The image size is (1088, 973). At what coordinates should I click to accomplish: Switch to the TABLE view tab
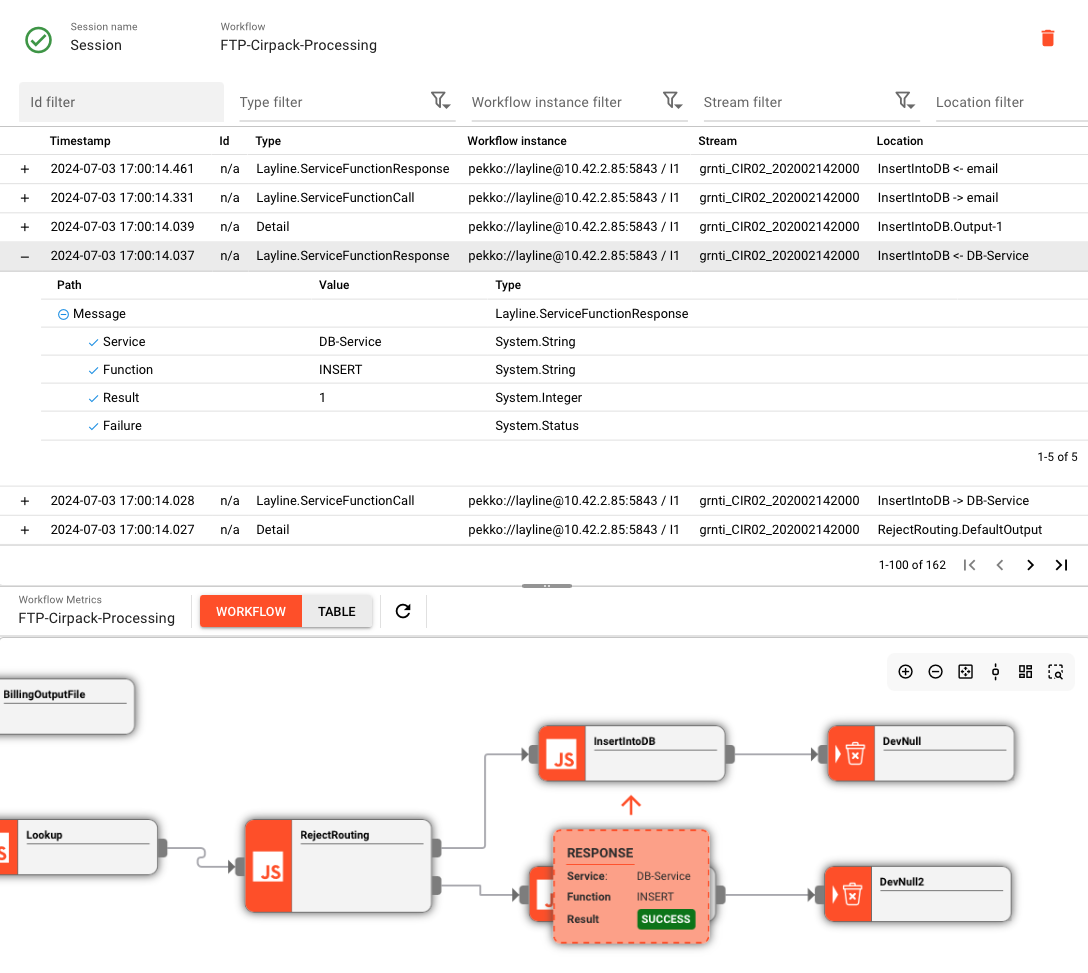coord(337,611)
